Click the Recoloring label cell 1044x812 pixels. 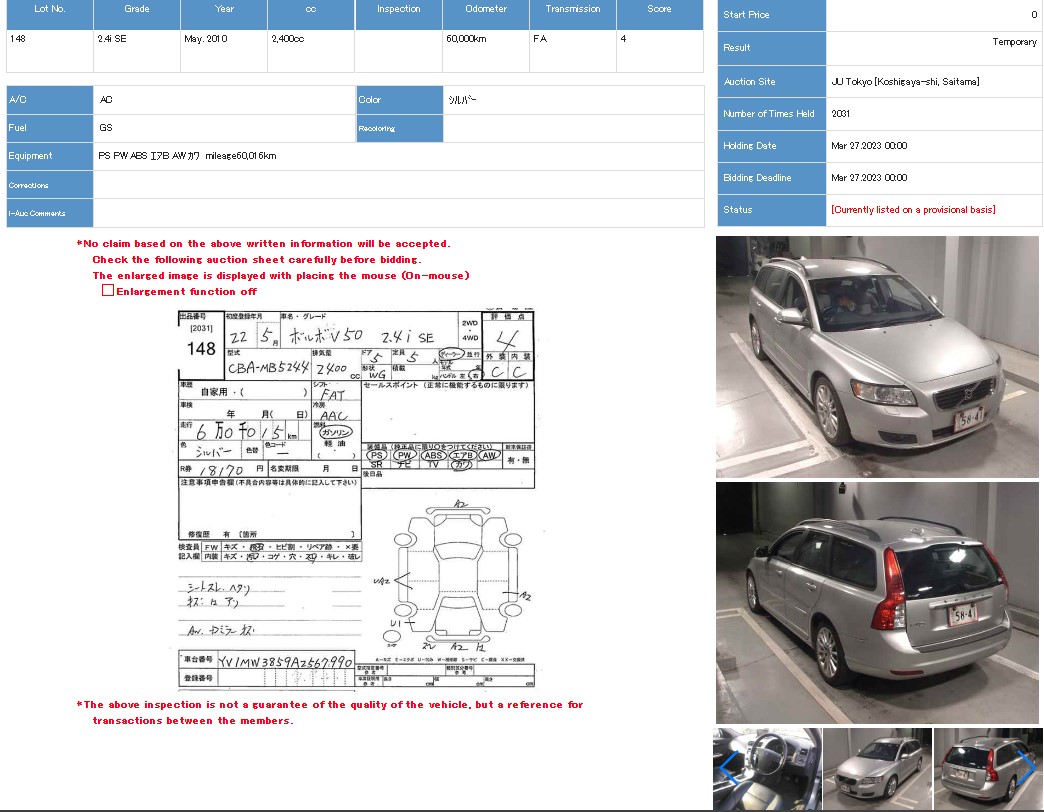(399, 128)
